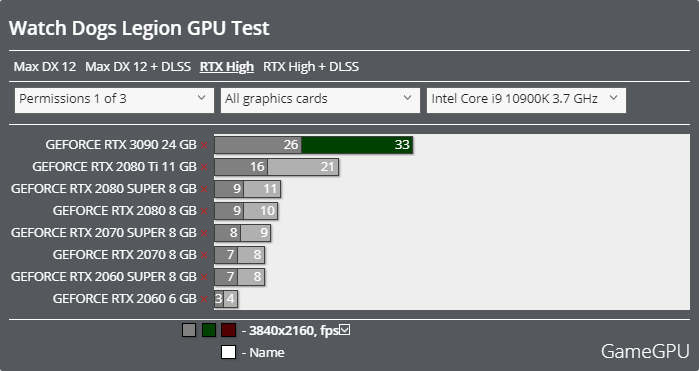This screenshot has width=699, height=371.
Task: Remove the GEFORCE RTX 2060 6 GB row
Action: [x=204, y=299]
